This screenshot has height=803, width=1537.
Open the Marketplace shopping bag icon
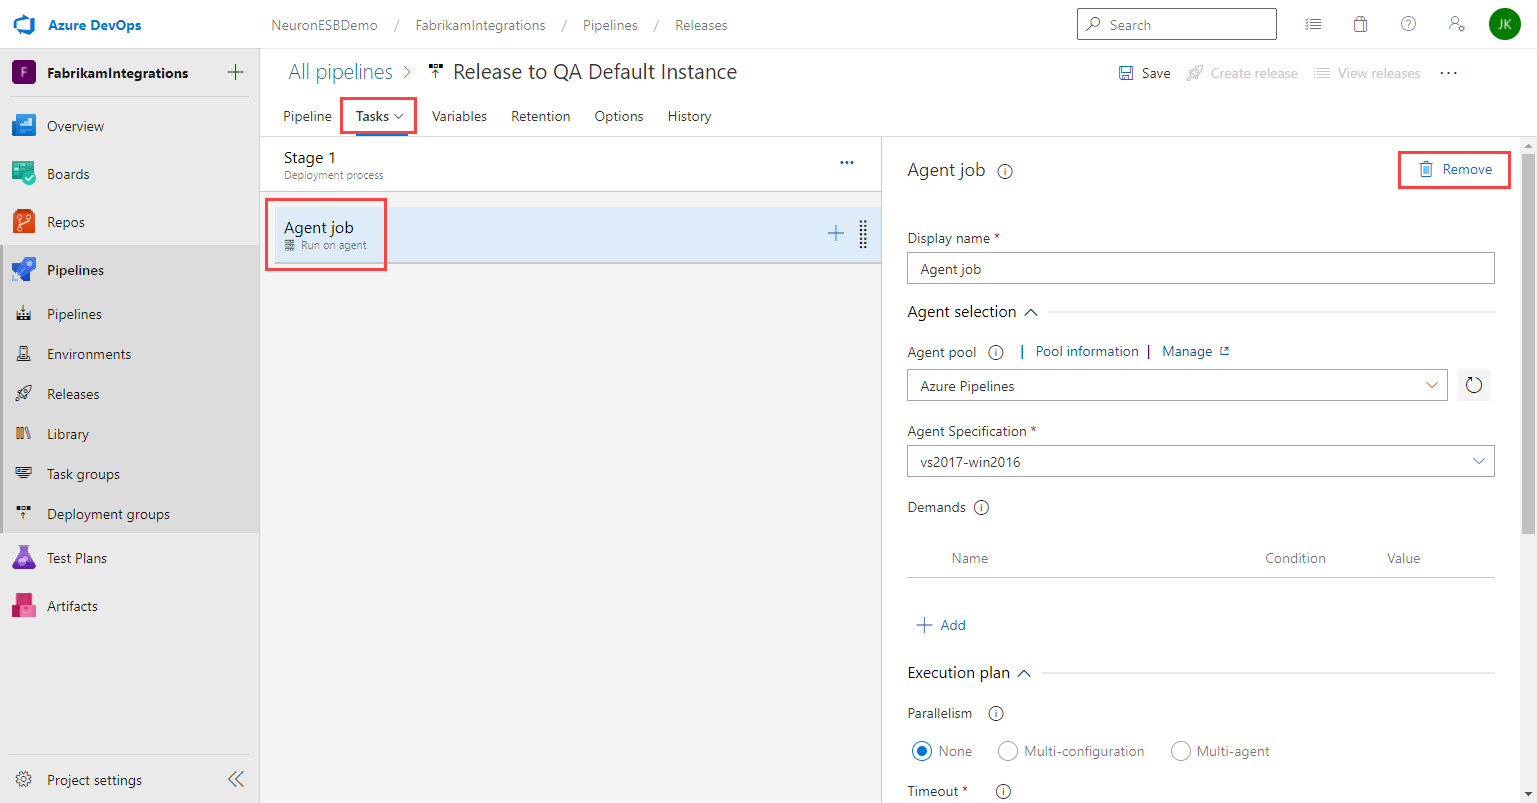1361,25
